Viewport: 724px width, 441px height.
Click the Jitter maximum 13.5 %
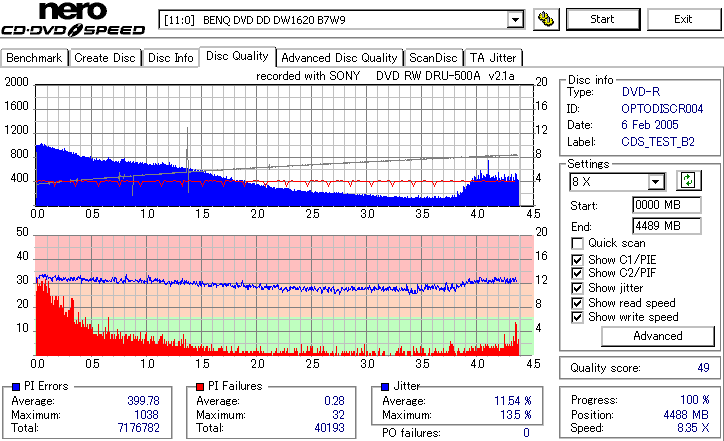pyautogui.click(x=515, y=415)
